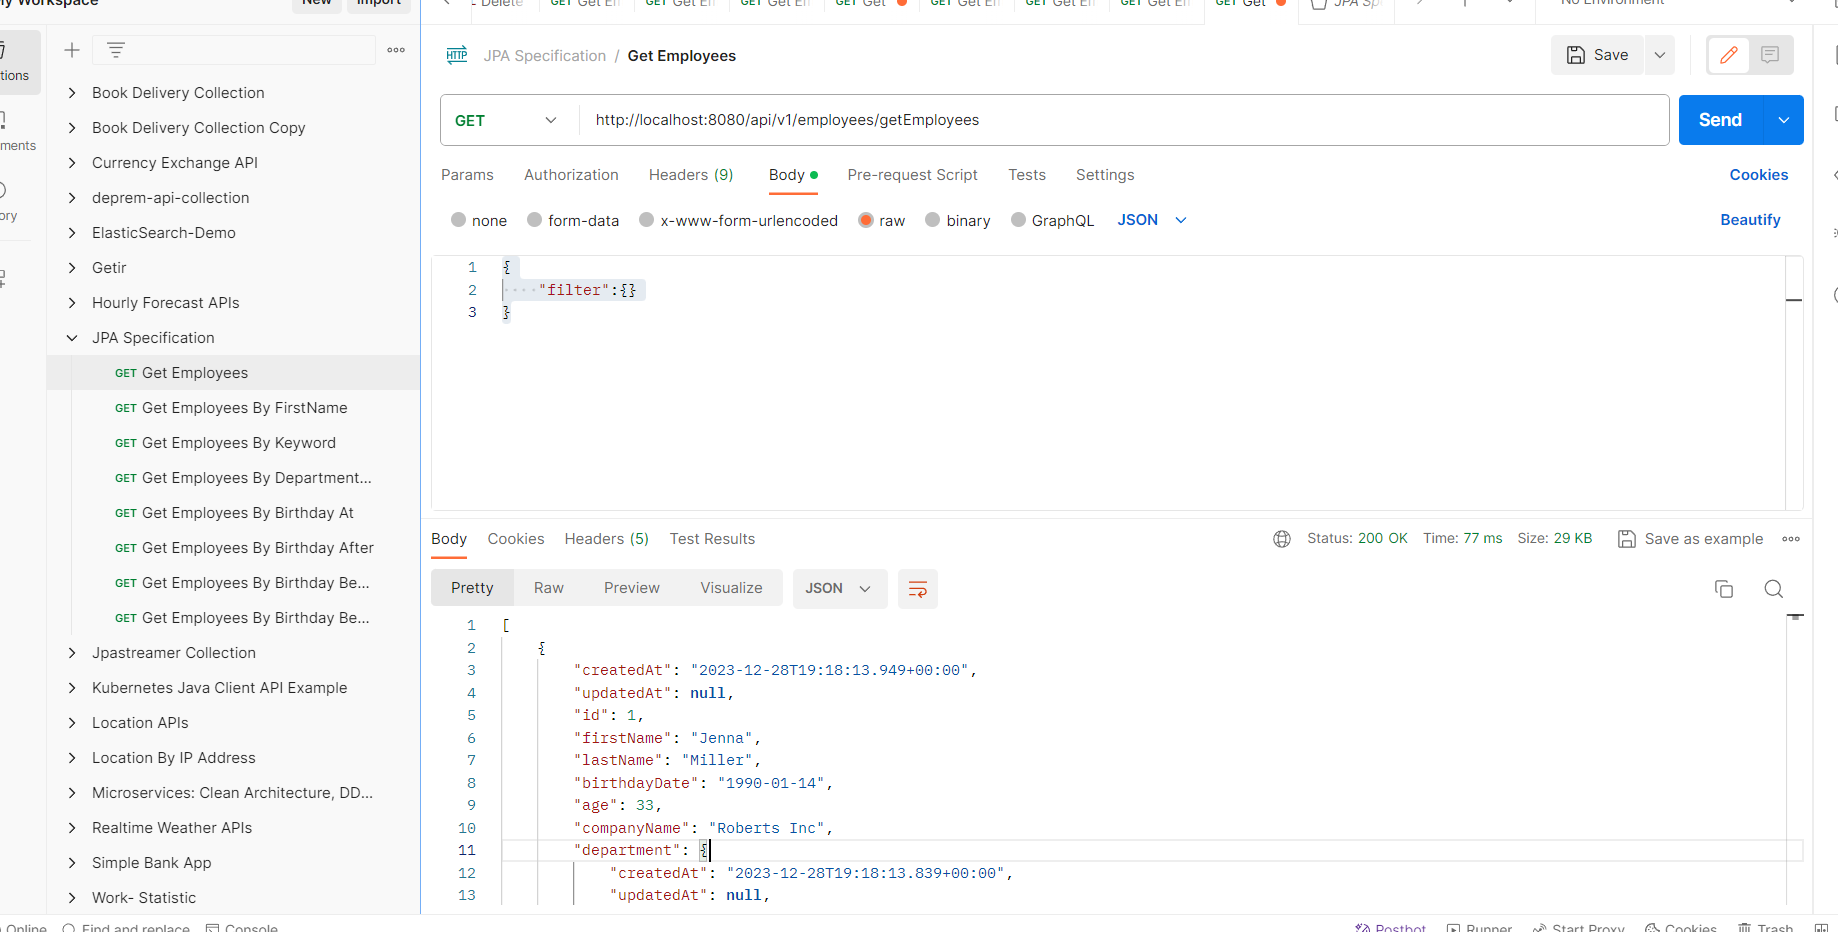Screen dimensions: 1838x932
Task: Open the Pre-request Script tab
Action: point(912,175)
